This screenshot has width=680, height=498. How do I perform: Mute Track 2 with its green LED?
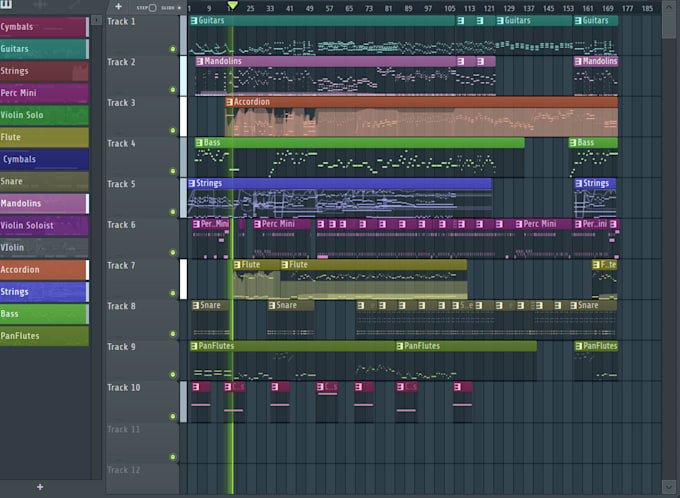pos(173,90)
